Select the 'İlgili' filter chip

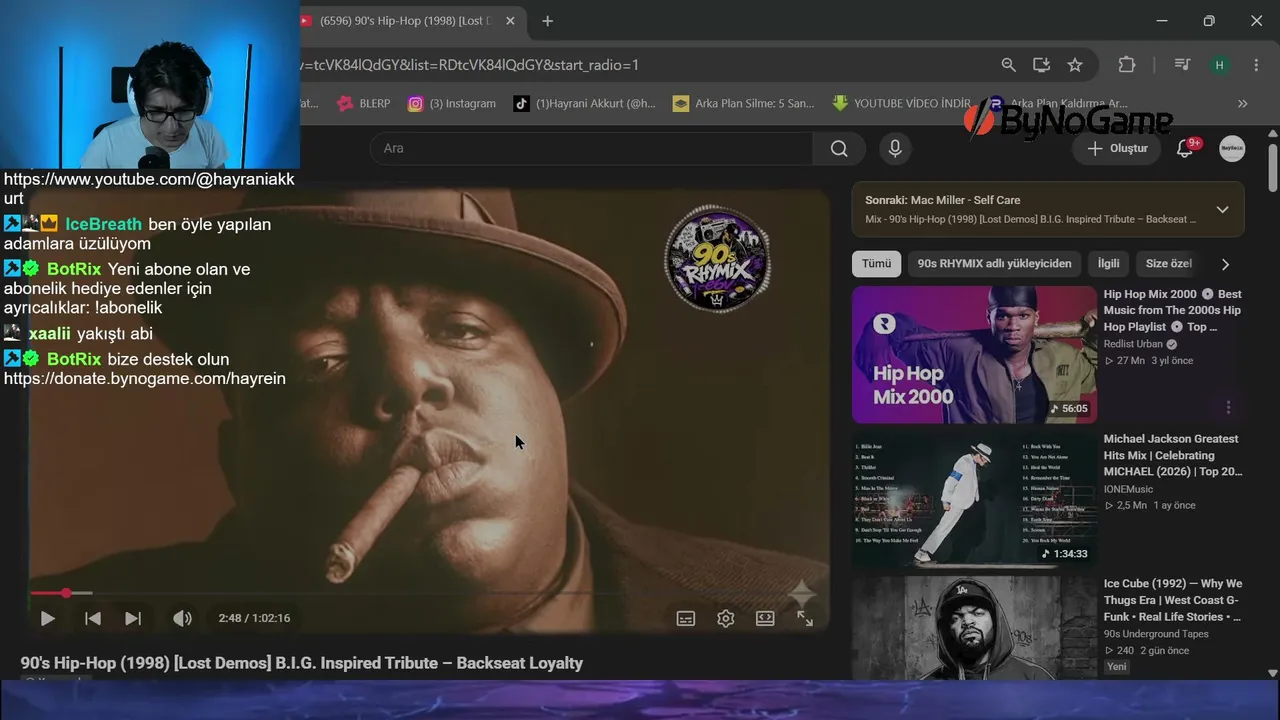pos(1108,264)
